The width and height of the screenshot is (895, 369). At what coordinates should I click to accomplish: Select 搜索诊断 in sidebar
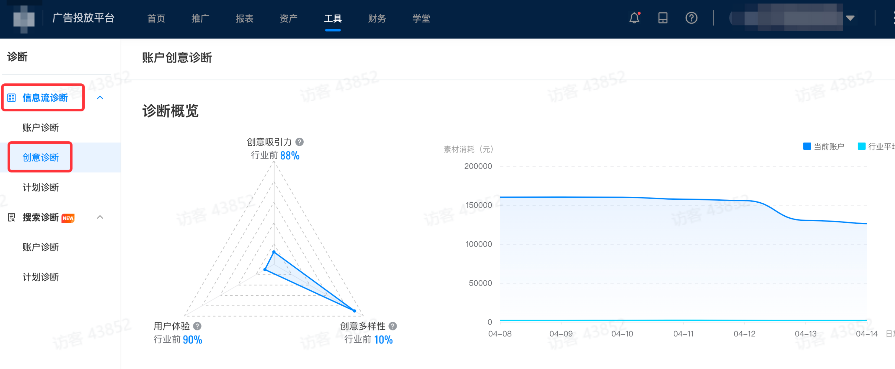41,217
